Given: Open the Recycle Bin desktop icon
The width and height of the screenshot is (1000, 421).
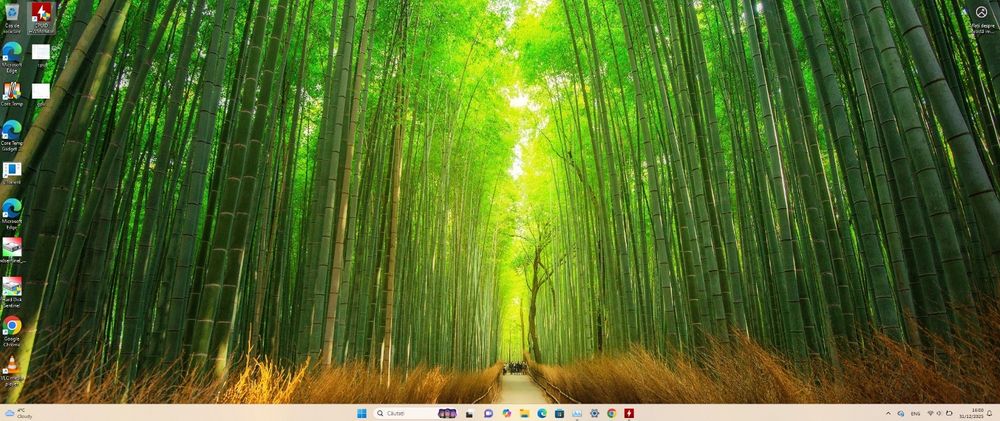Looking at the screenshot, I should click(x=11, y=17).
